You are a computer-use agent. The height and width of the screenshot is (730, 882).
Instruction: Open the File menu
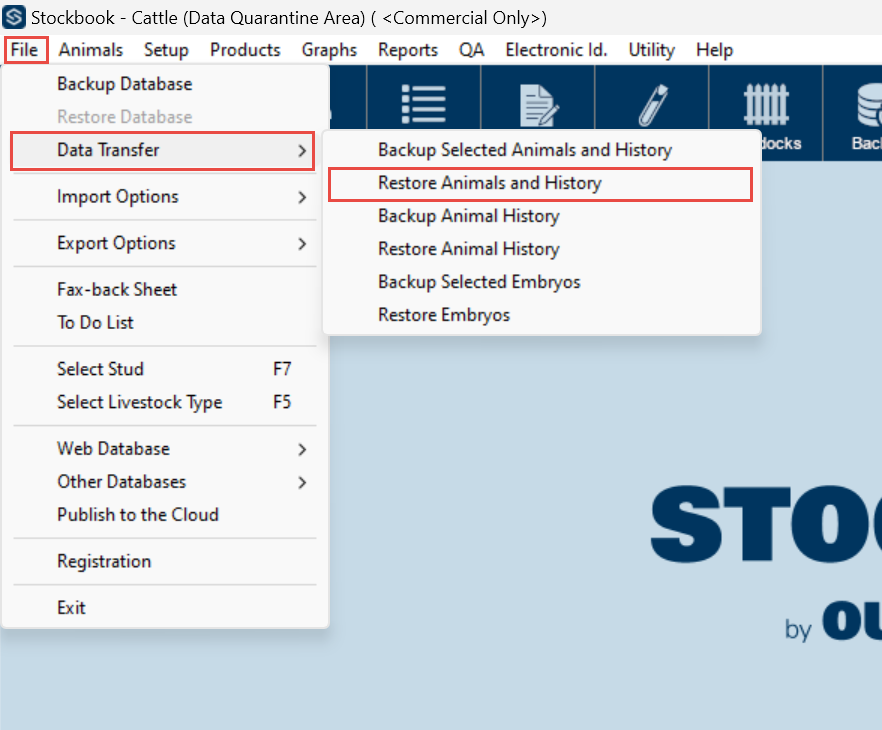point(25,50)
